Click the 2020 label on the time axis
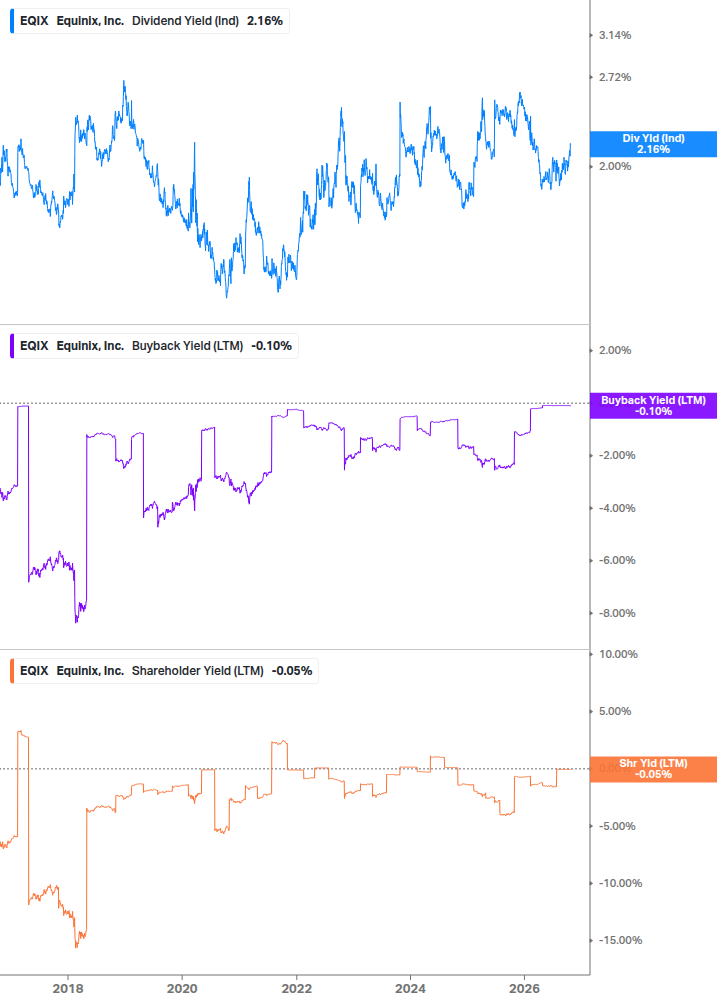The height and width of the screenshot is (1005, 717). pos(182,988)
